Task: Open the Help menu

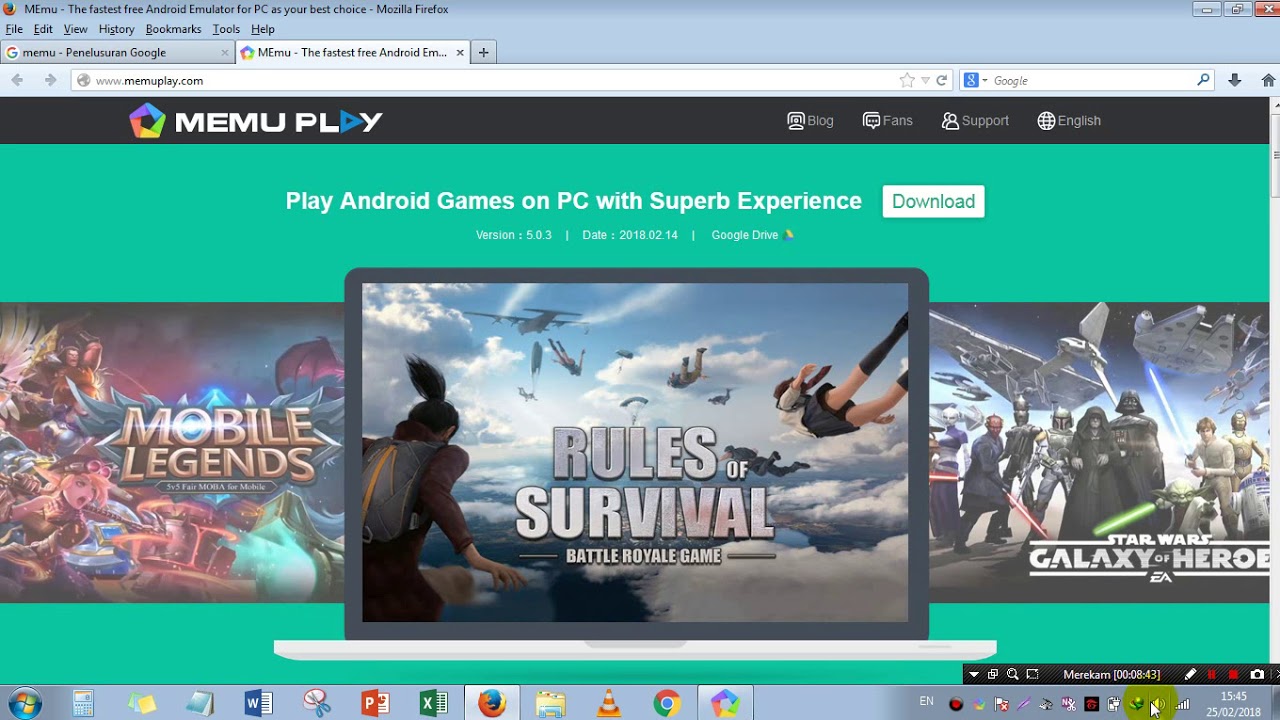Action: (x=263, y=29)
